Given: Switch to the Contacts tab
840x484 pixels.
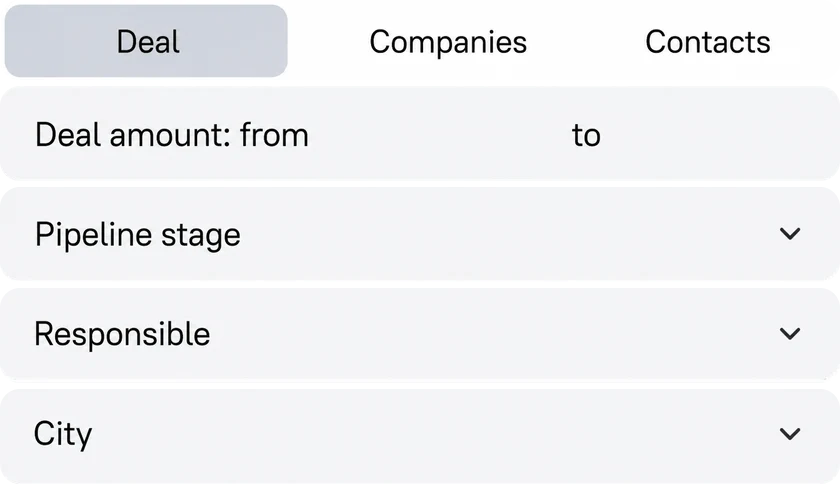Looking at the screenshot, I should click(x=708, y=42).
